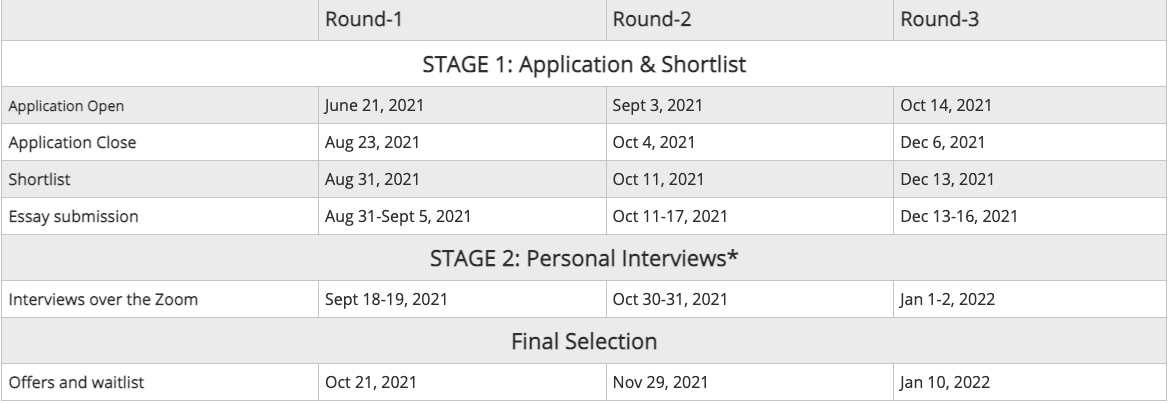
Task: Click the Application Close row label
Action: [72, 142]
